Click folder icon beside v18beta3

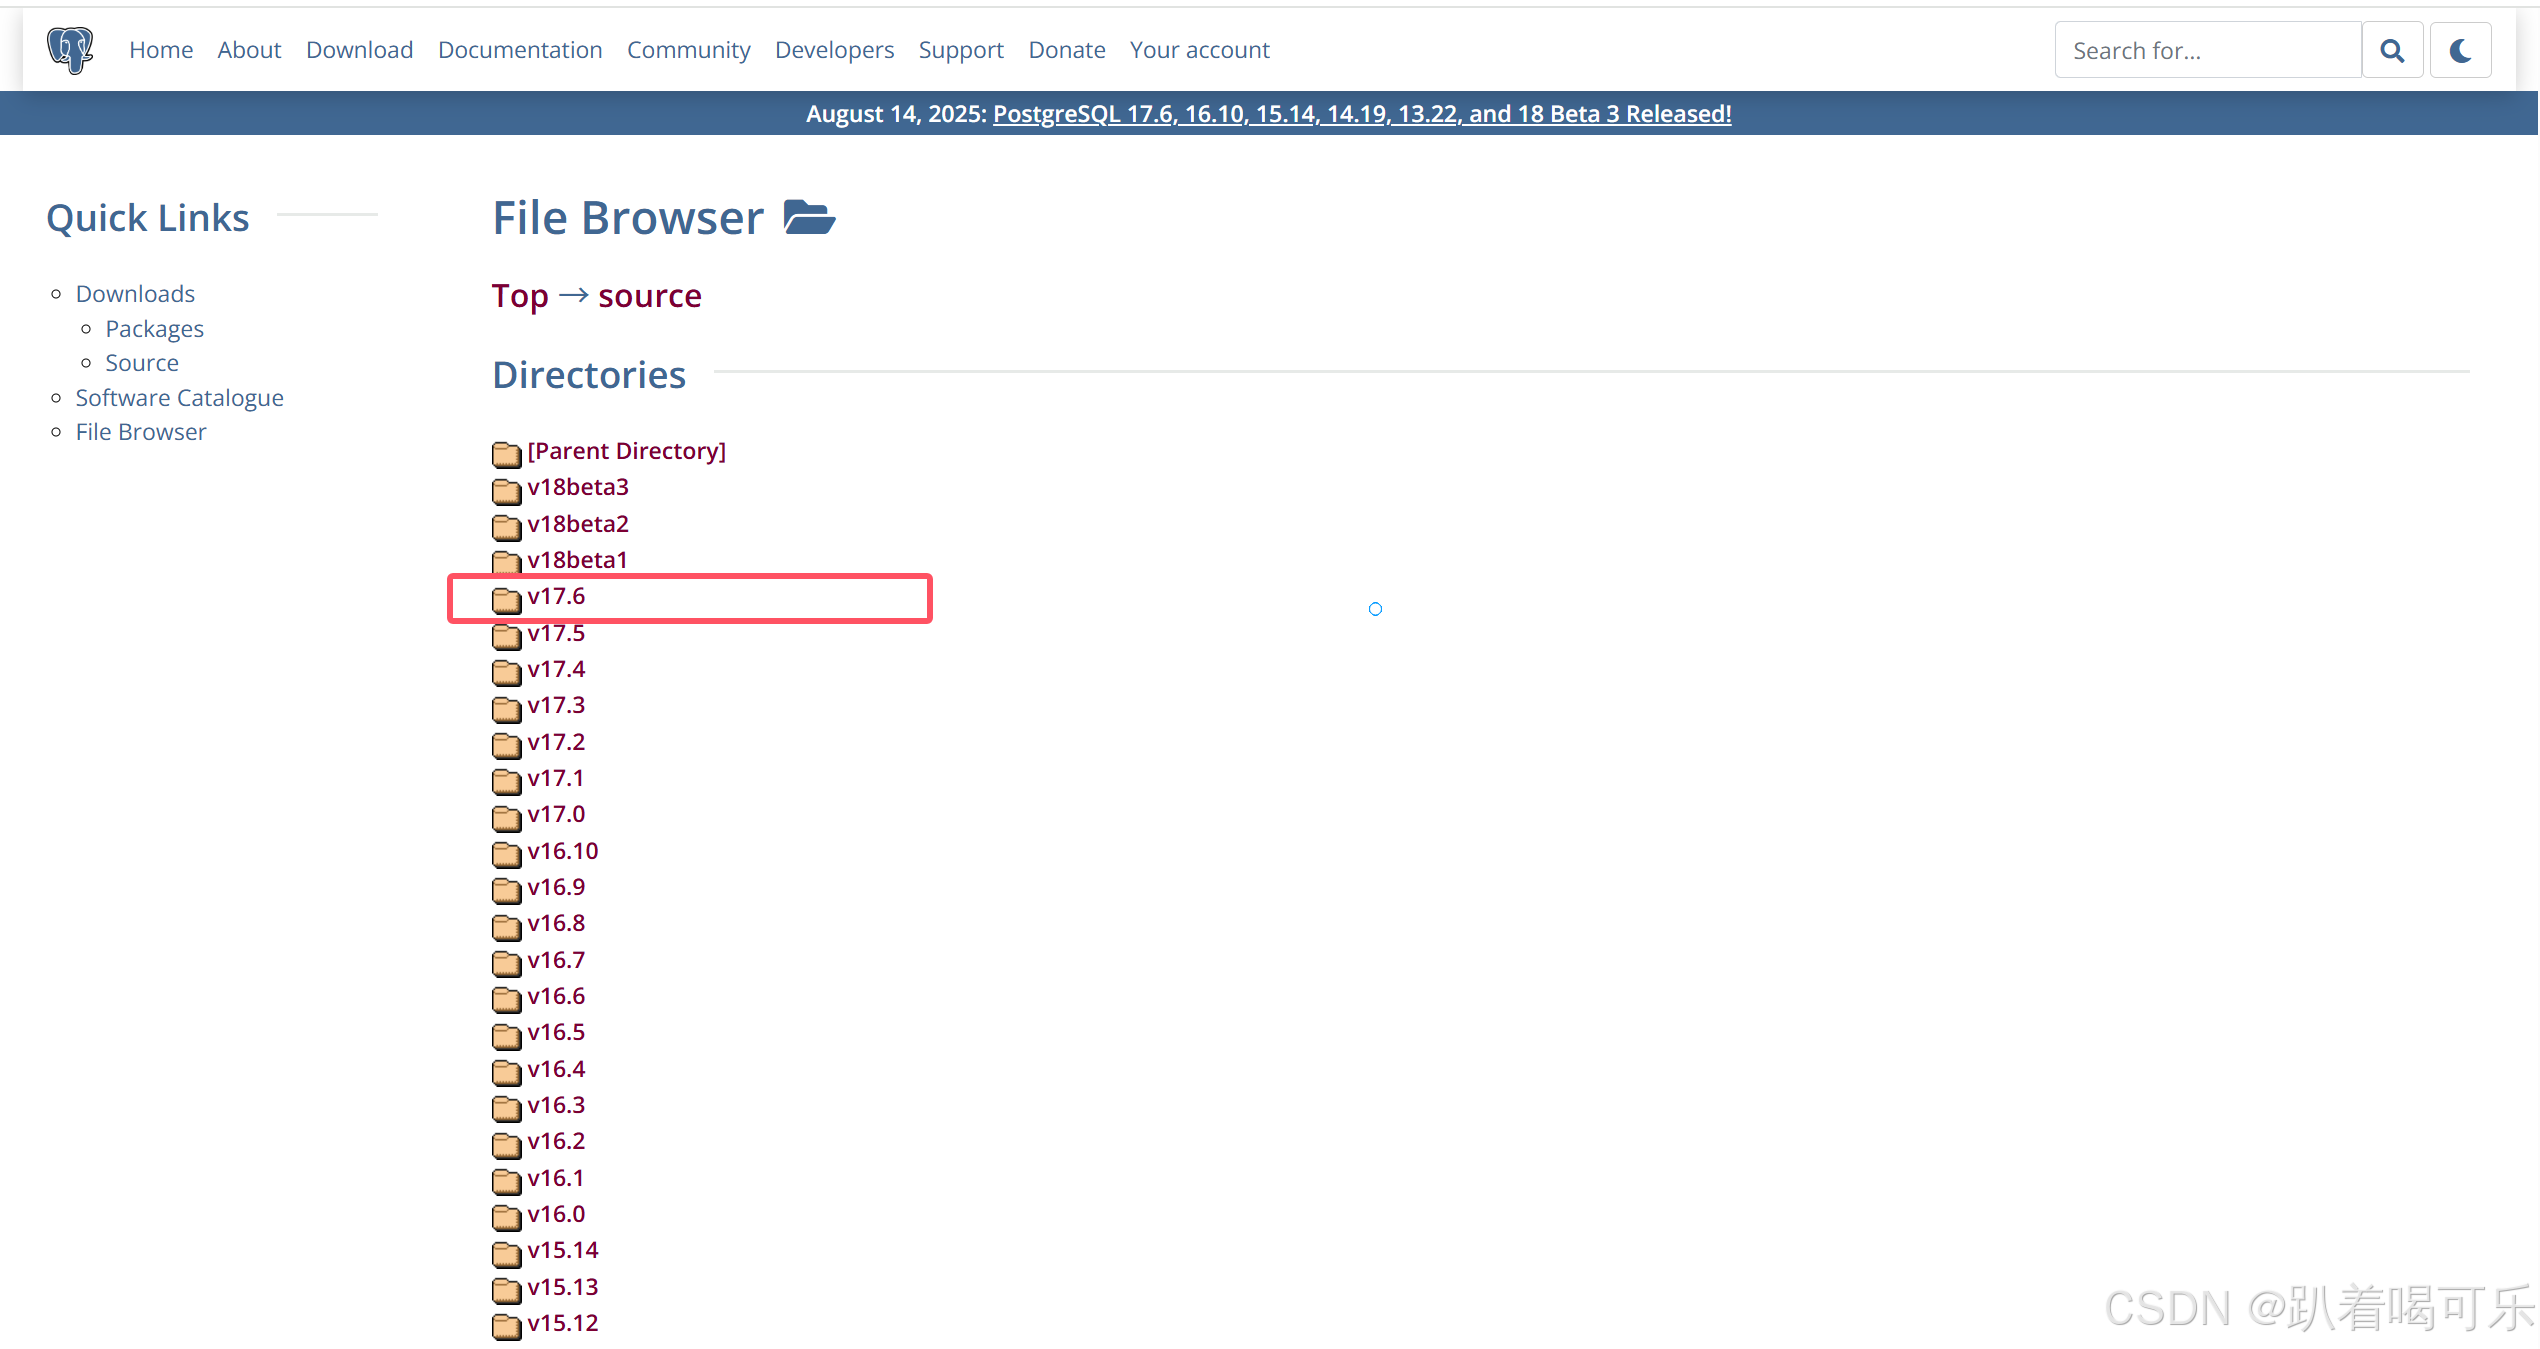pyautogui.click(x=507, y=491)
